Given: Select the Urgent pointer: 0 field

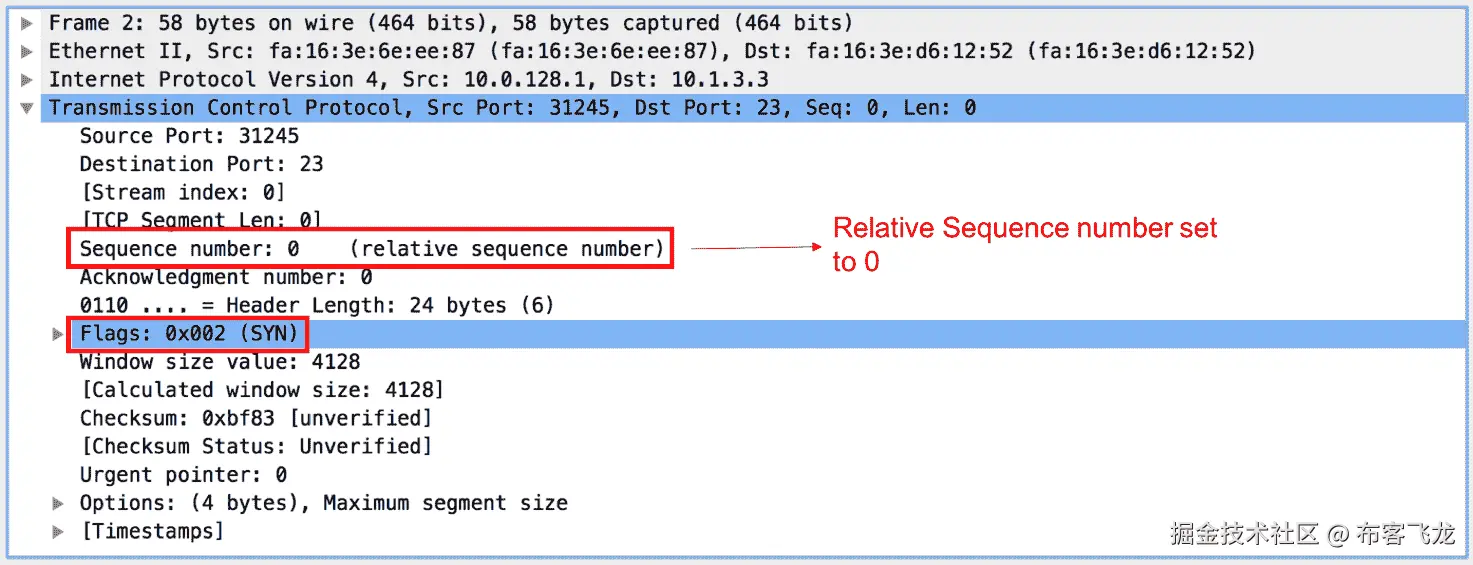Looking at the screenshot, I should (x=183, y=475).
